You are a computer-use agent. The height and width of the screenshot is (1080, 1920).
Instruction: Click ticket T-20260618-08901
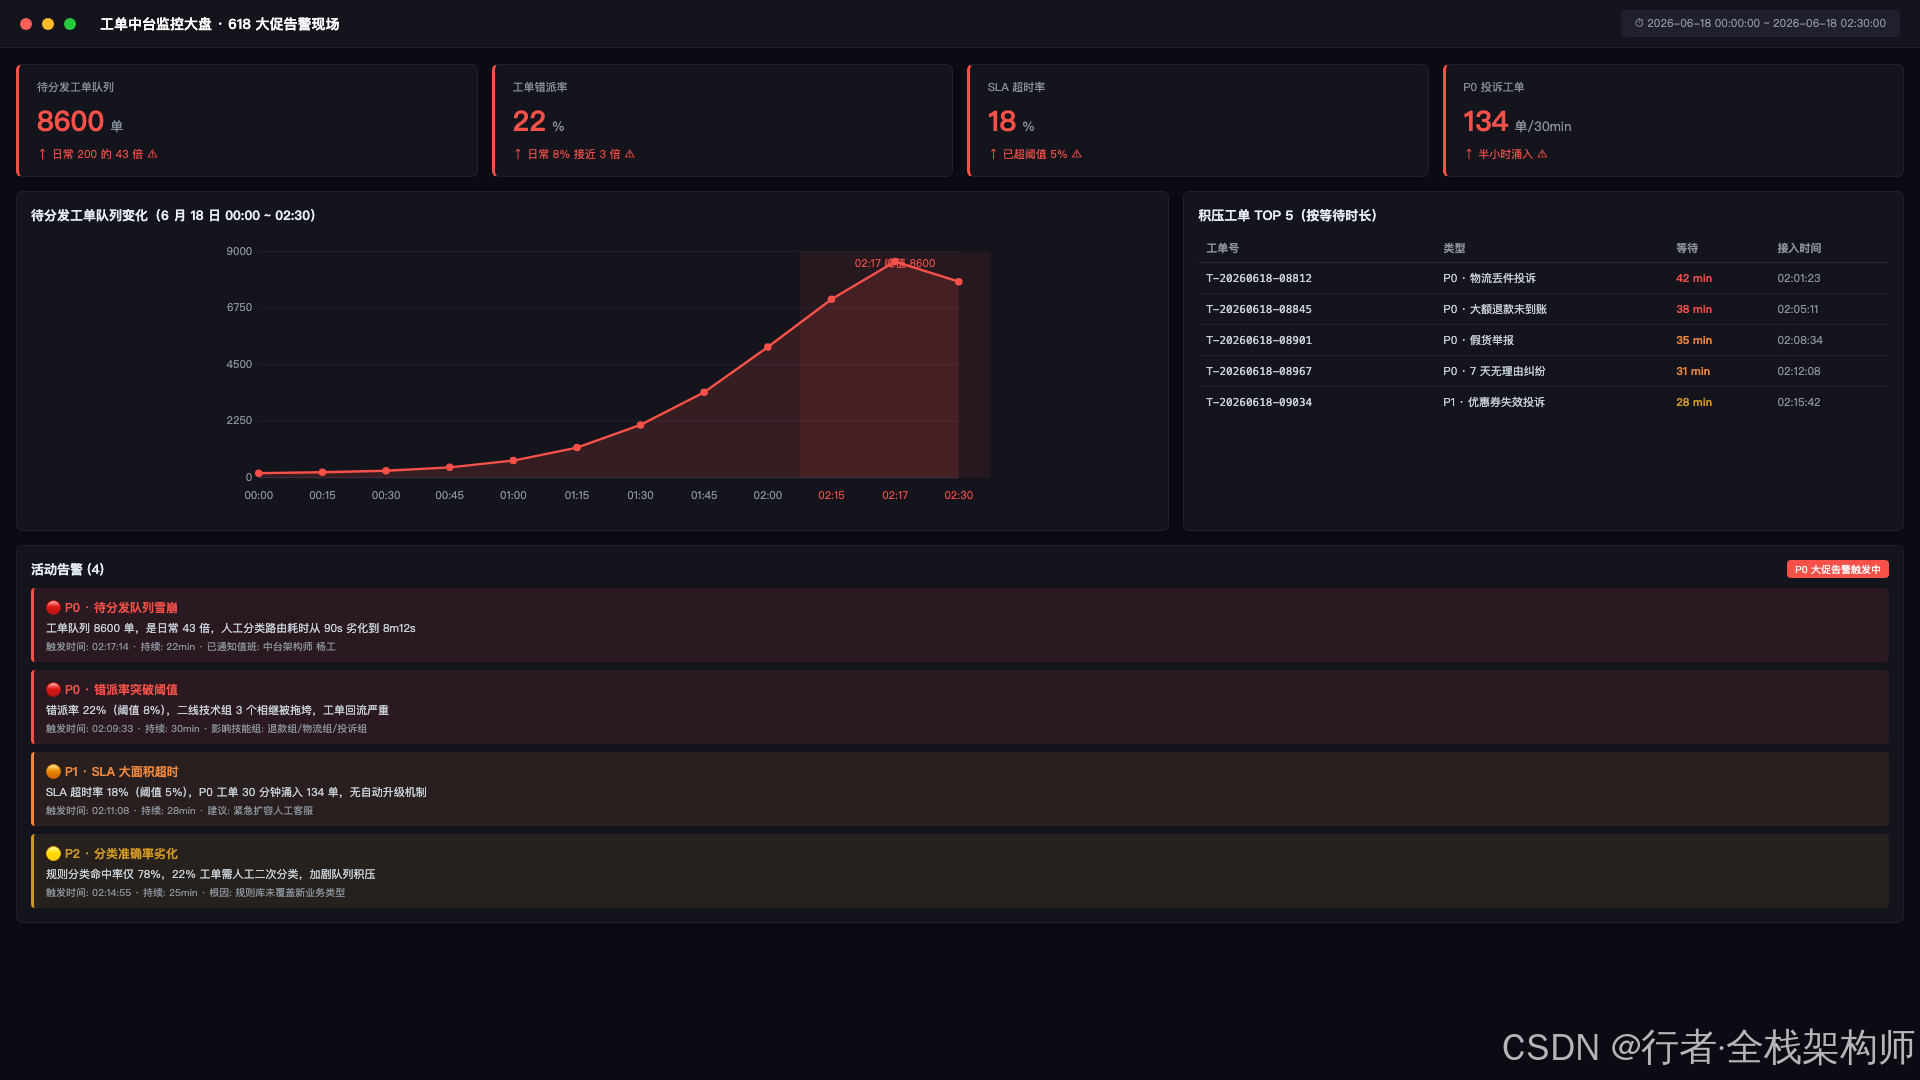click(1259, 341)
